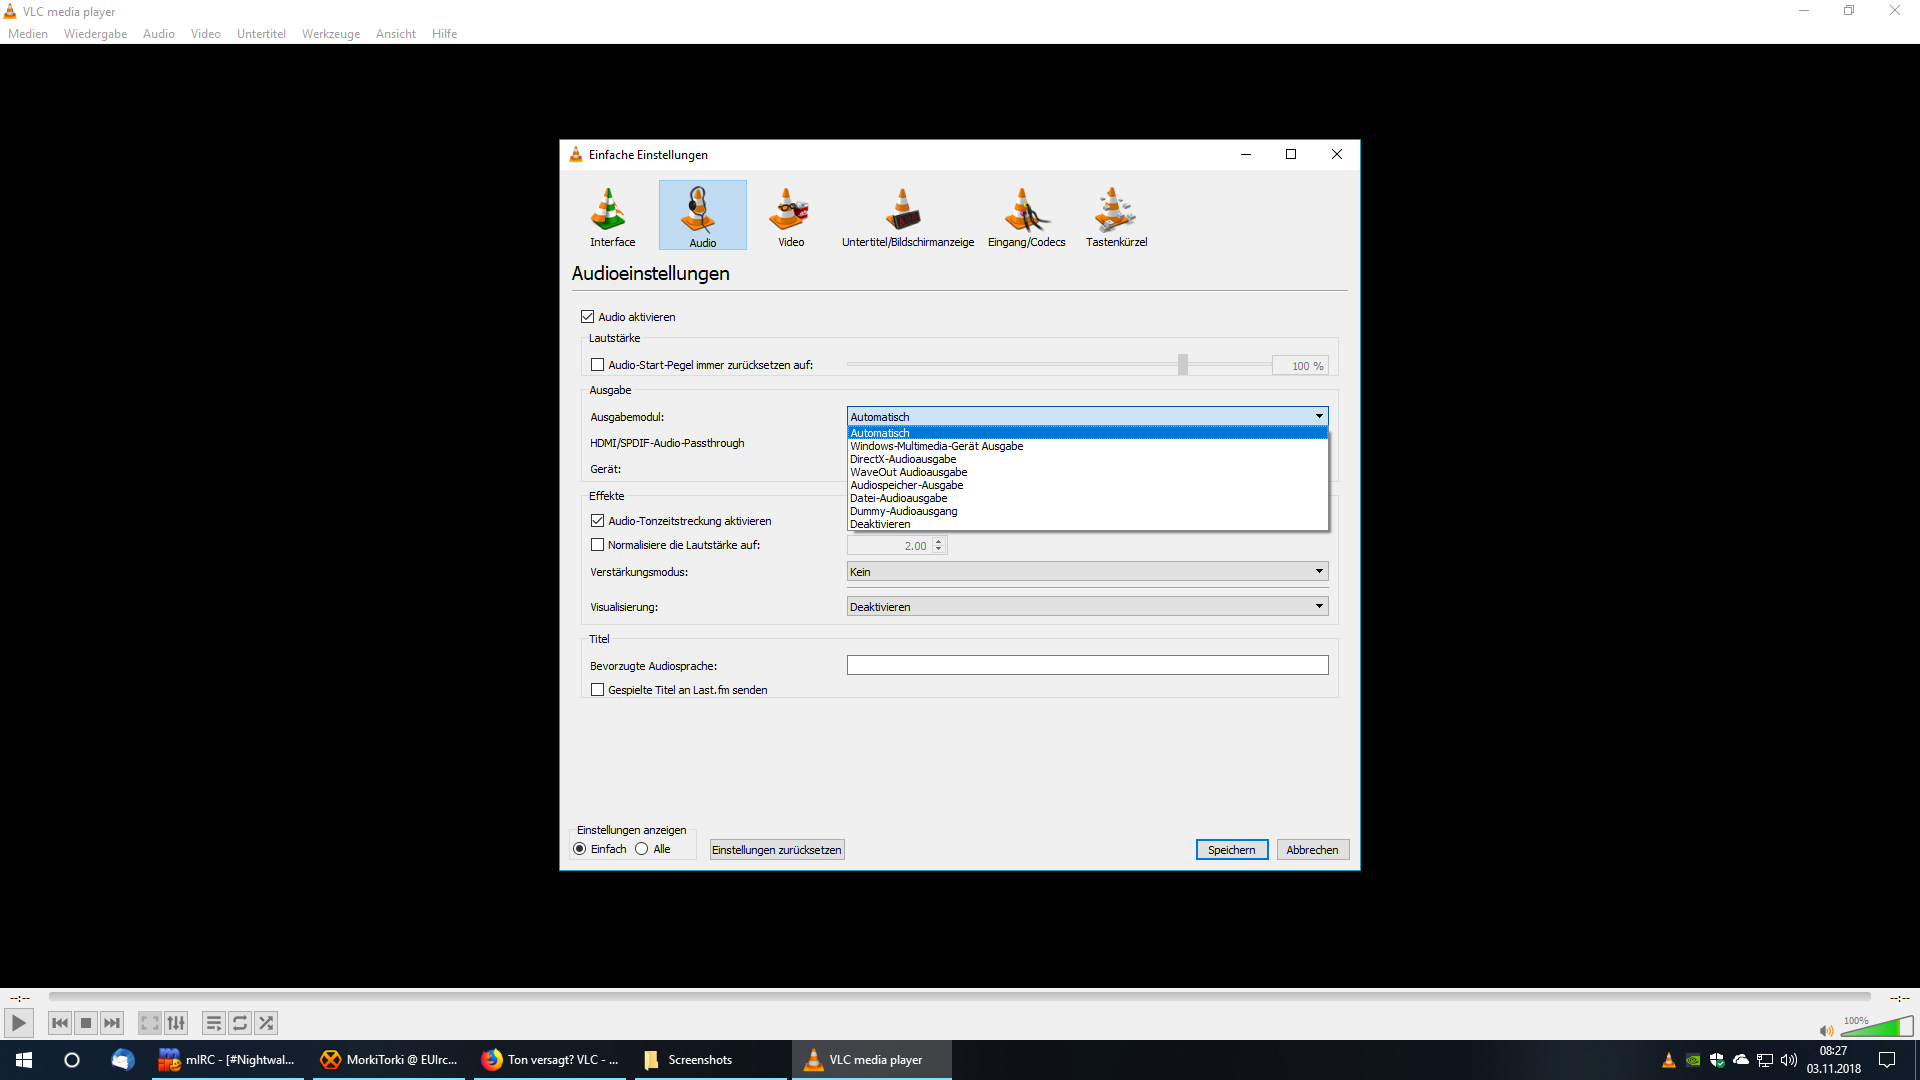Open the Untertitel menu
Screen dimensions: 1920x1080
pyautogui.click(x=261, y=34)
